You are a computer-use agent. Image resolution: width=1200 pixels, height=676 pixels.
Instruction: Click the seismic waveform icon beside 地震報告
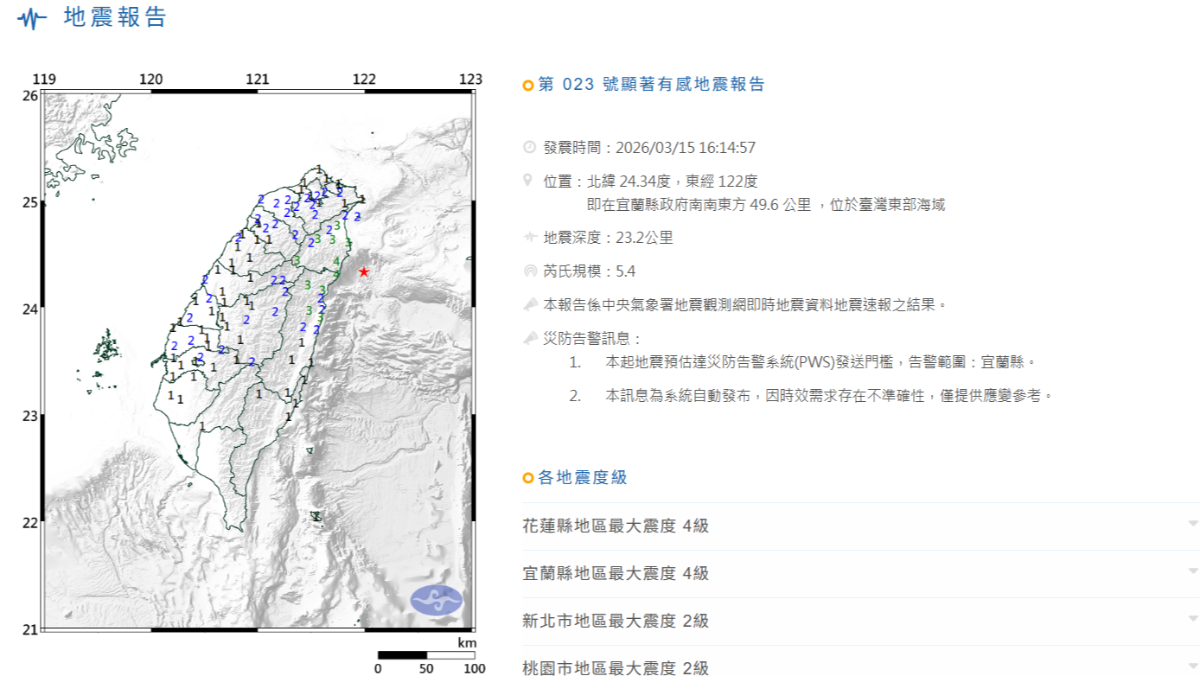pyautogui.click(x=32, y=19)
